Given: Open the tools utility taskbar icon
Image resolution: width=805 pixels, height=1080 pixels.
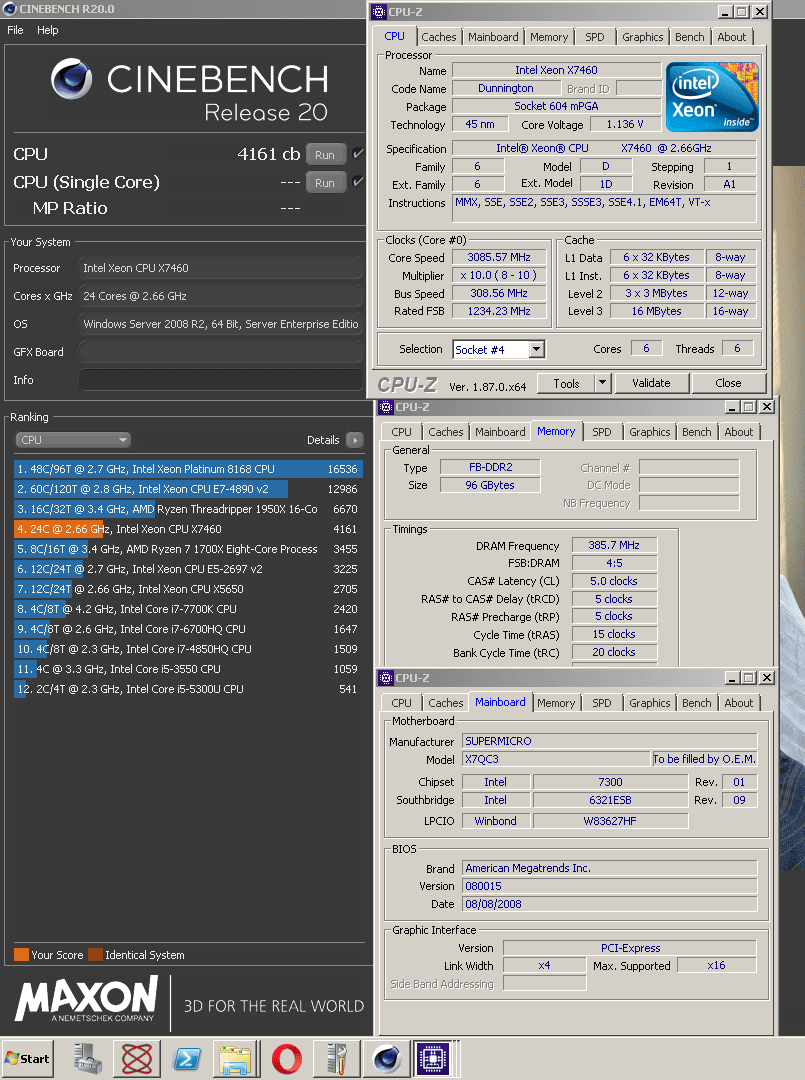Looking at the screenshot, I should pyautogui.click(x=336, y=1059).
